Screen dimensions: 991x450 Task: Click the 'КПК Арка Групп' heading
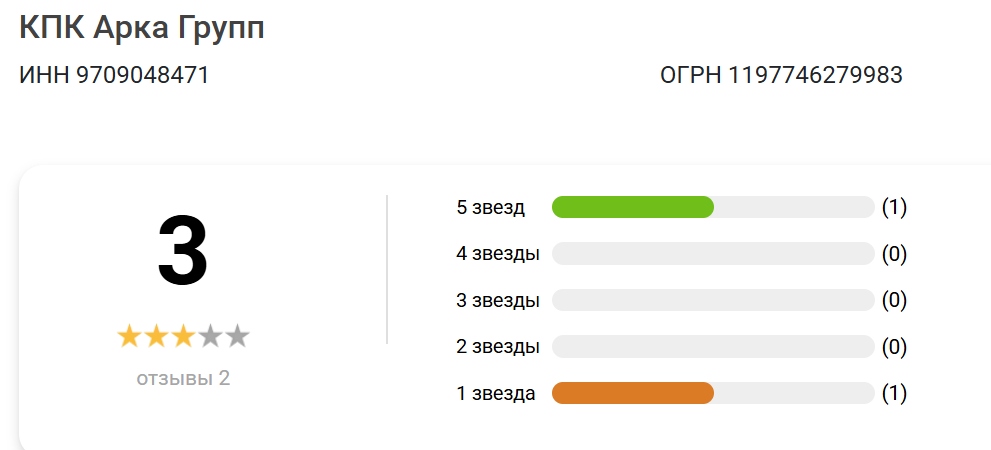click(x=142, y=27)
